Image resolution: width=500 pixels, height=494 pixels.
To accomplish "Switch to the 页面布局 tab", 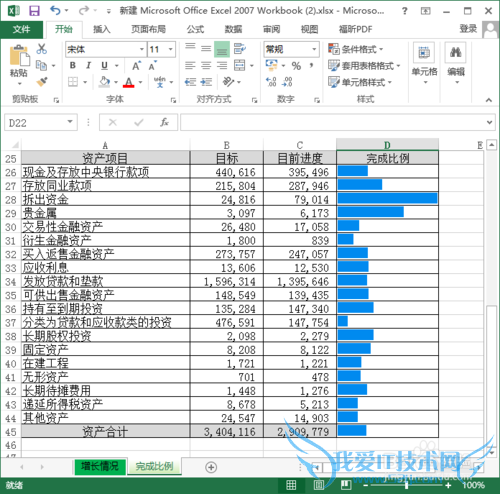I will point(148,30).
